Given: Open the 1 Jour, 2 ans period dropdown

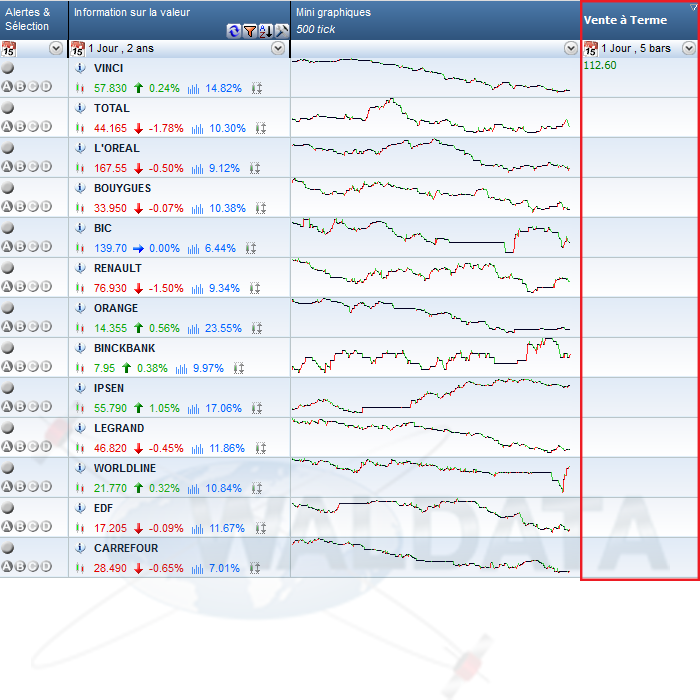Looking at the screenshot, I should 278,48.
